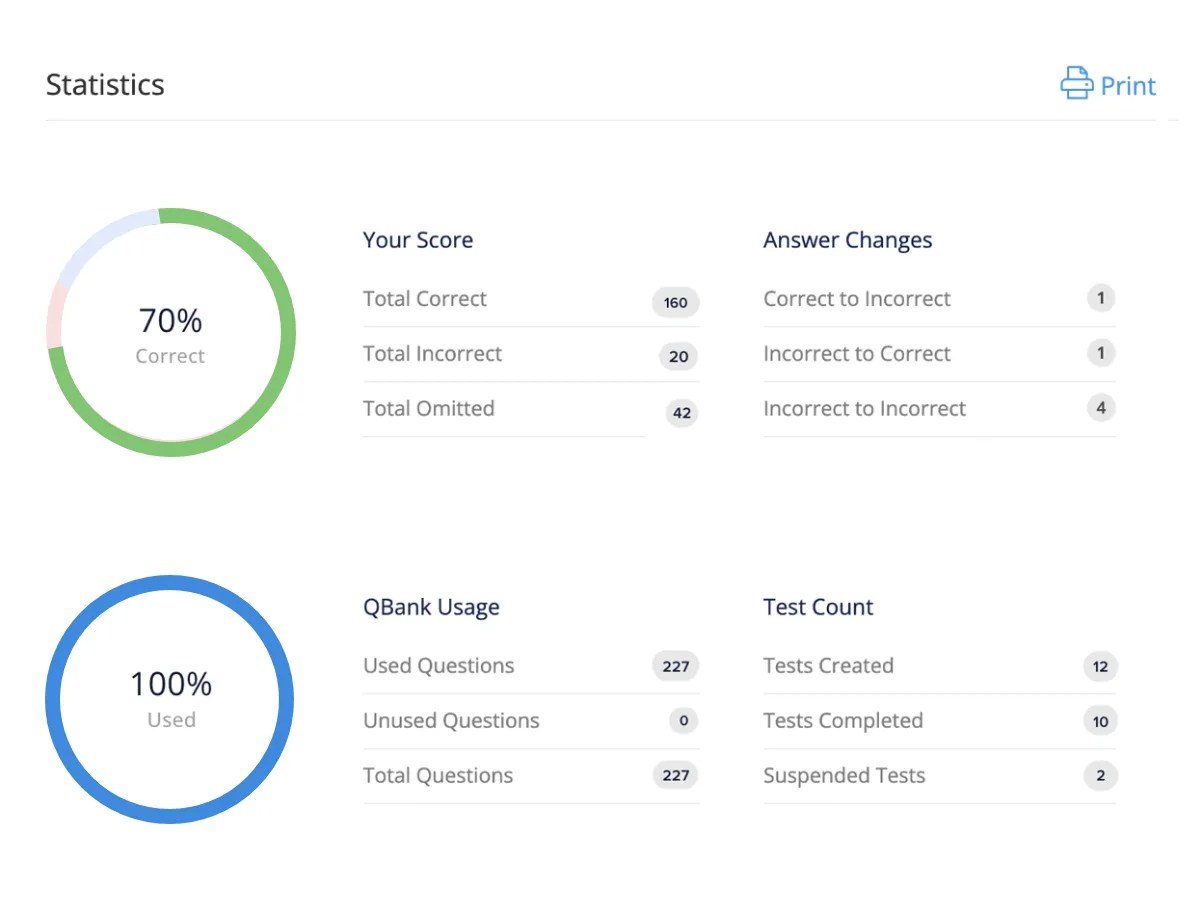Click the 70% text inside score chart
1200x900 pixels.
click(x=170, y=321)
